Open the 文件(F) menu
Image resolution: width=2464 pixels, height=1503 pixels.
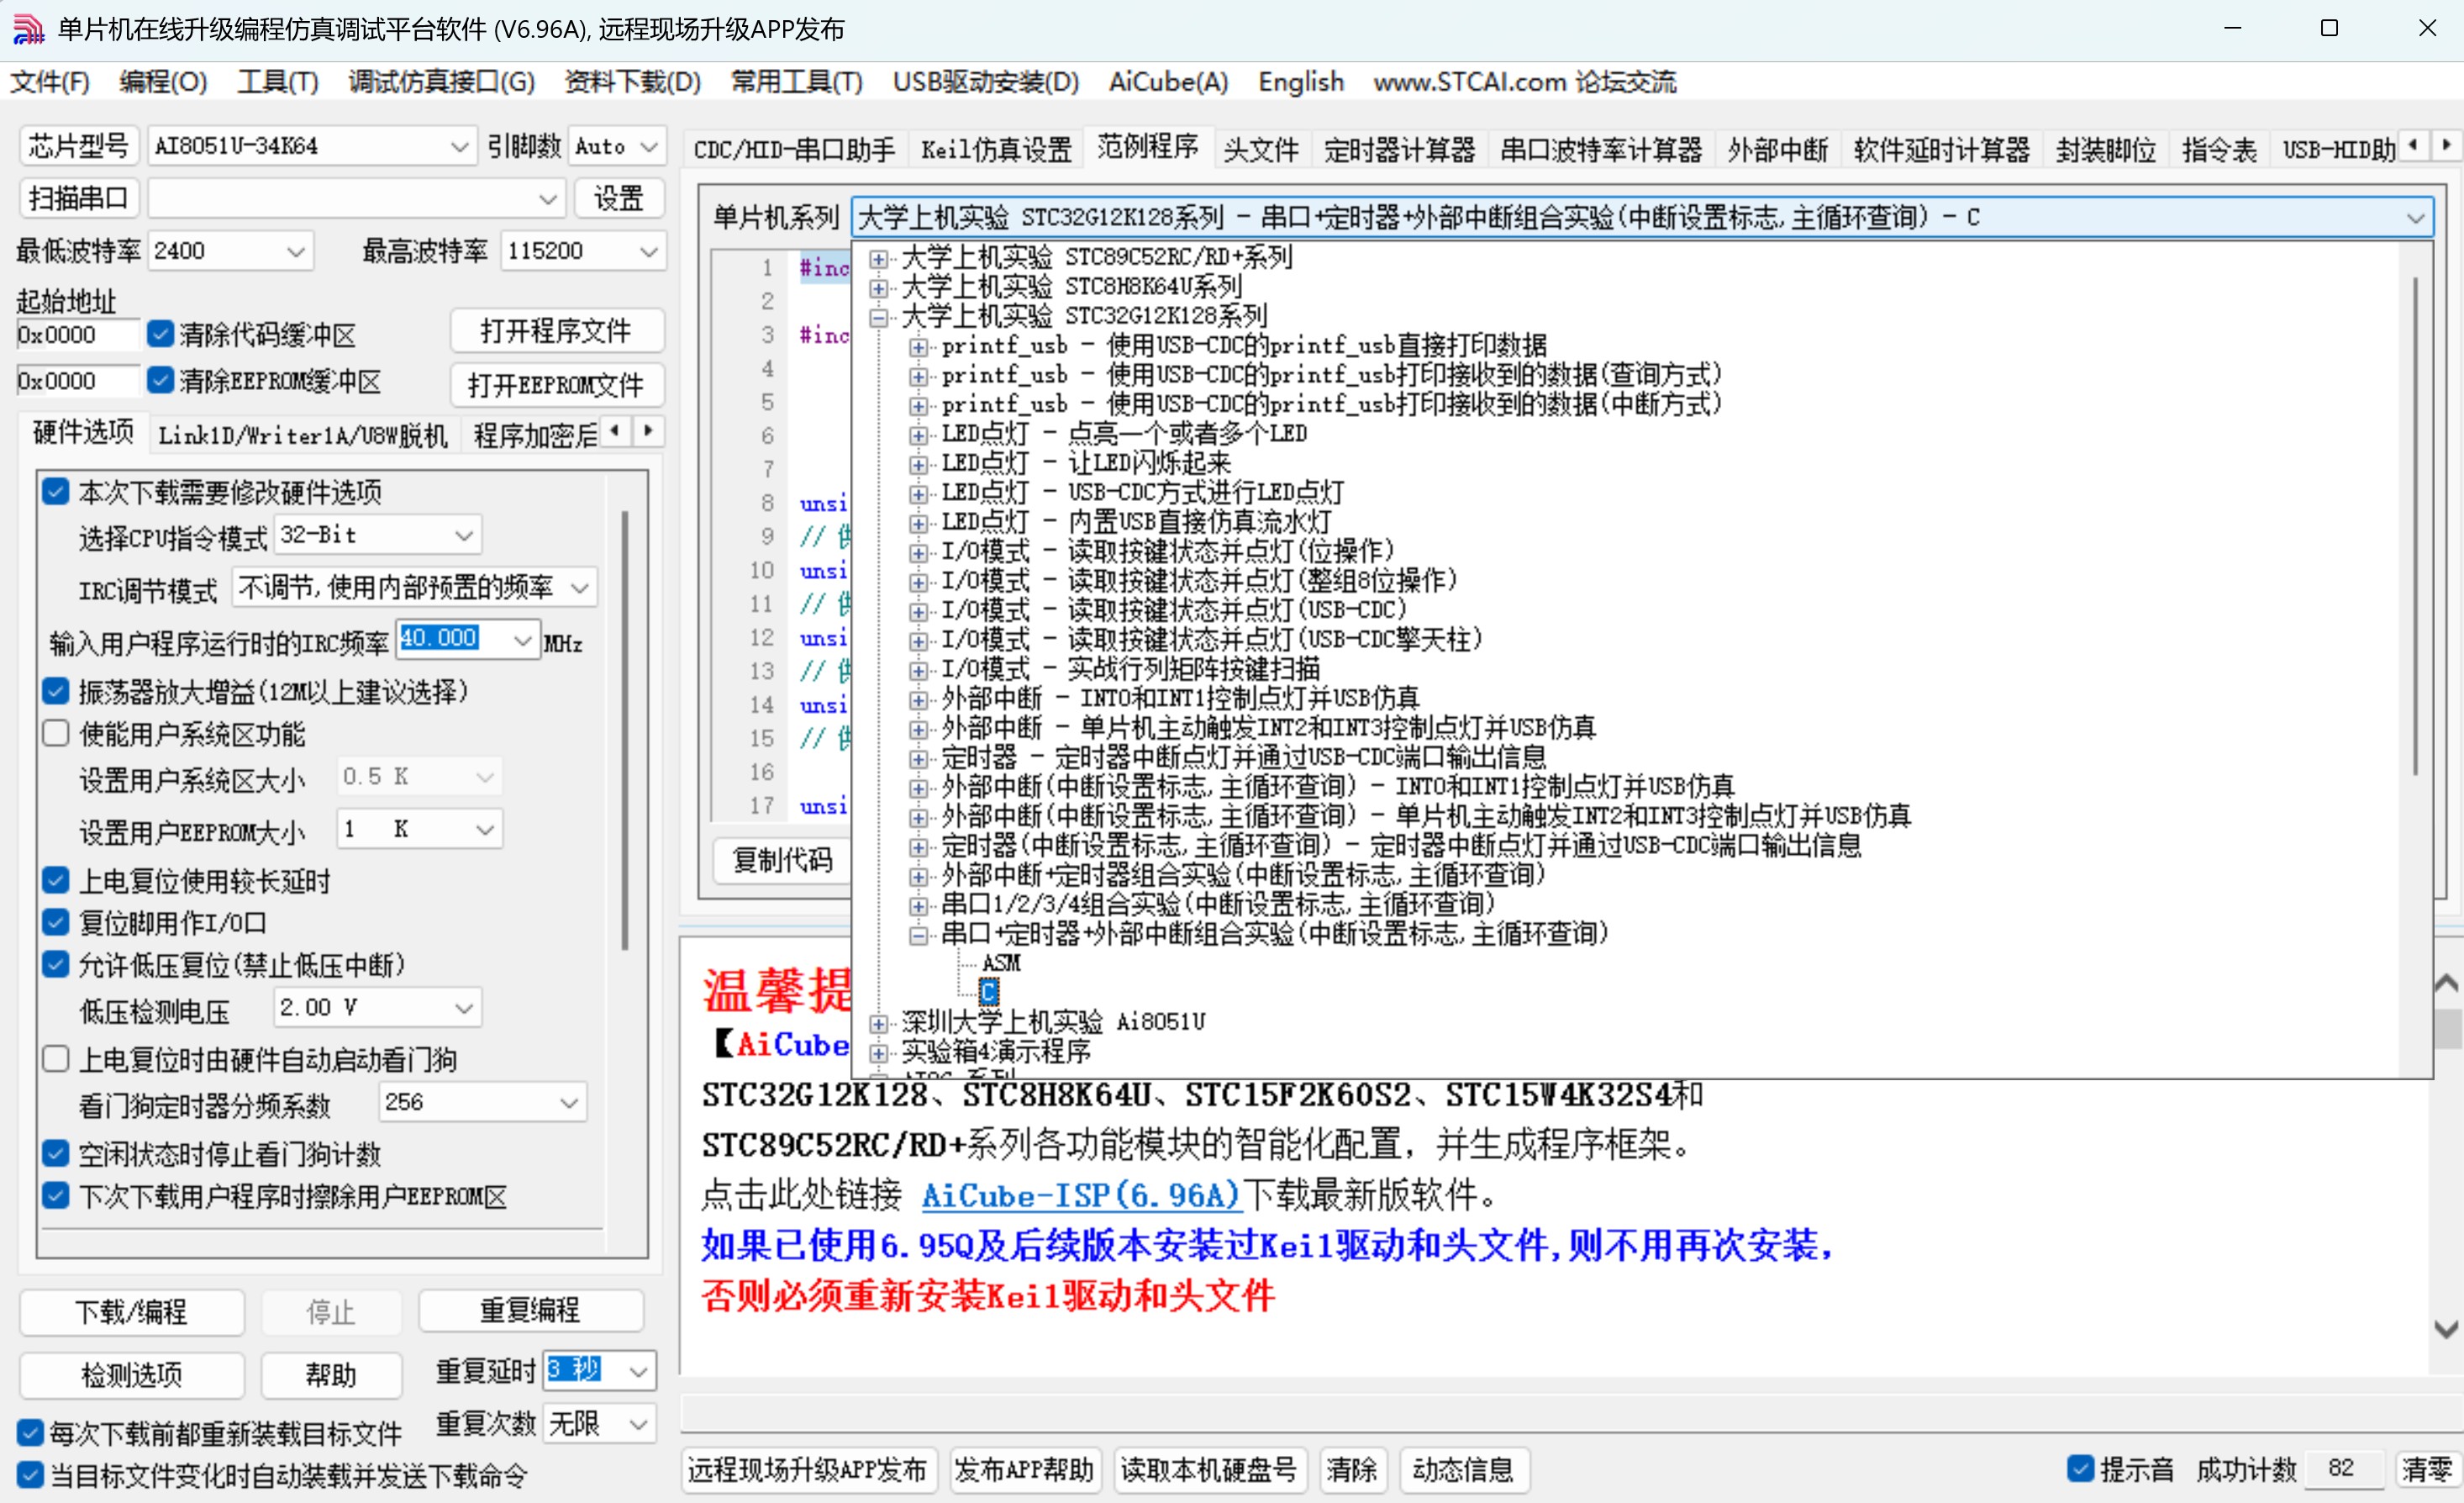click(50, 82)
